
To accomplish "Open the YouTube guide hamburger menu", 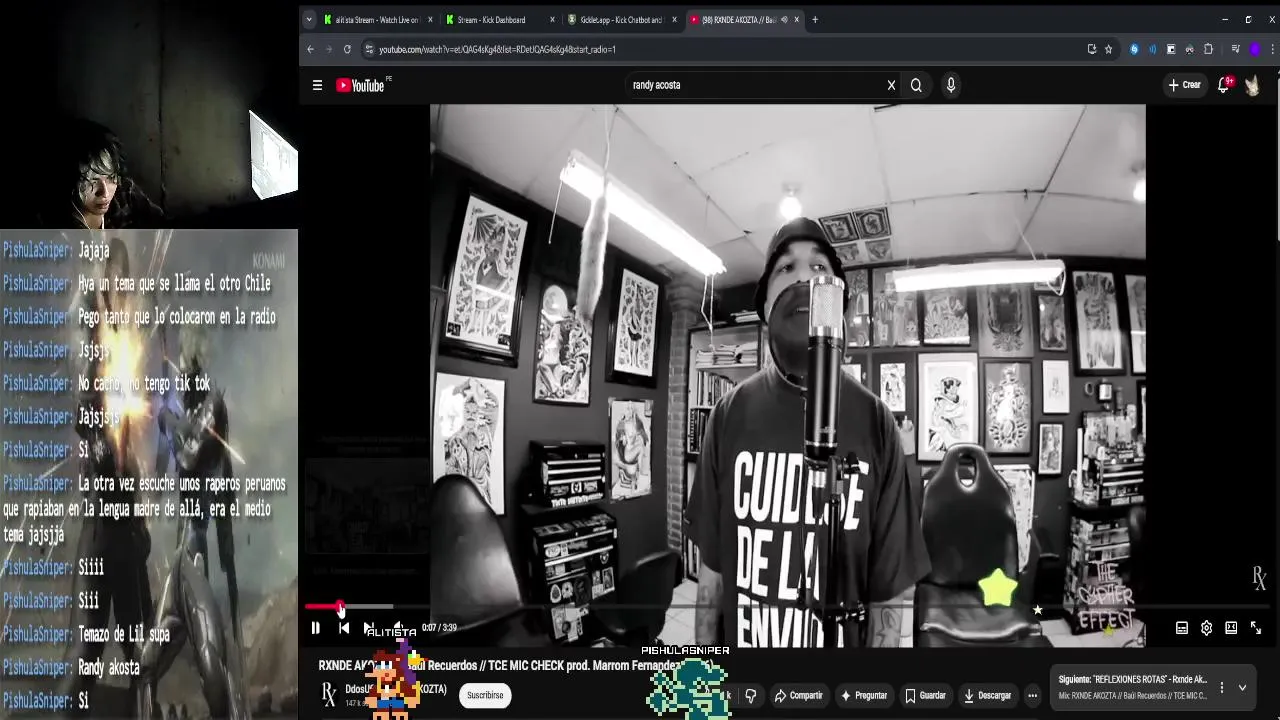I will [317, 85].
